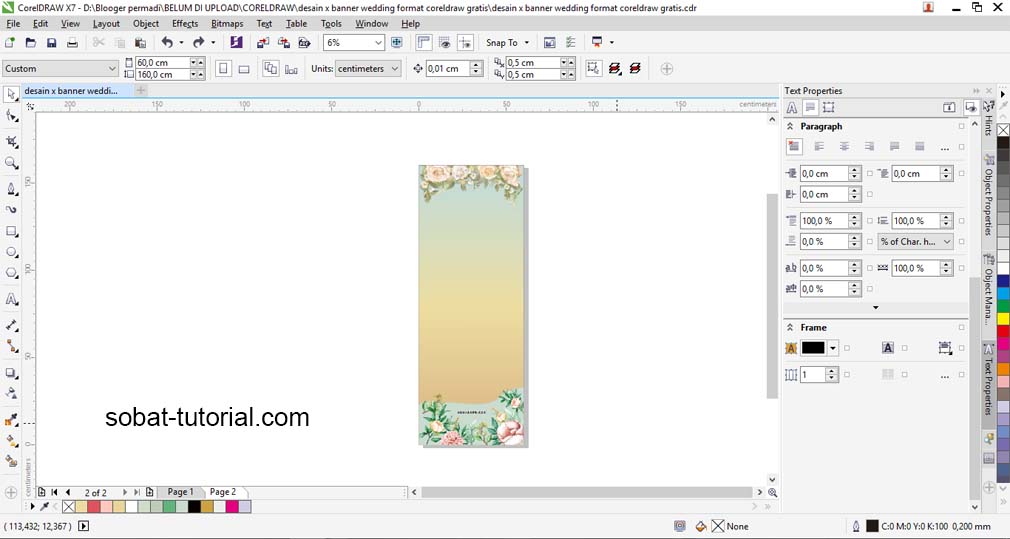Select the Freehand tool

point(11,189)
